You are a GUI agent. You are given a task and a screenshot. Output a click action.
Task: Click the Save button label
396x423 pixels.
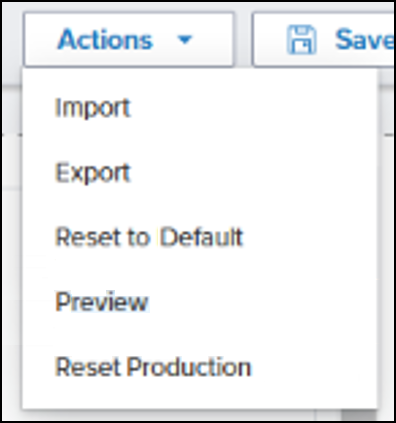[364, 40]
